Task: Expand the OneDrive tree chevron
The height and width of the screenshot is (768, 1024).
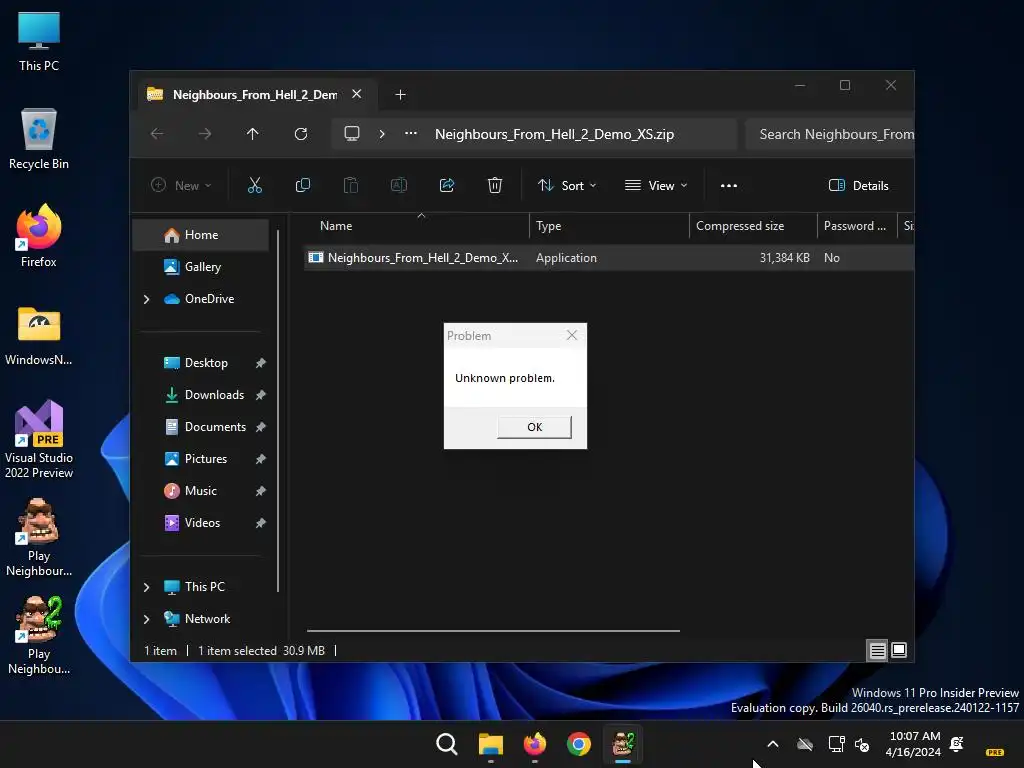Action: click(146, 299)
